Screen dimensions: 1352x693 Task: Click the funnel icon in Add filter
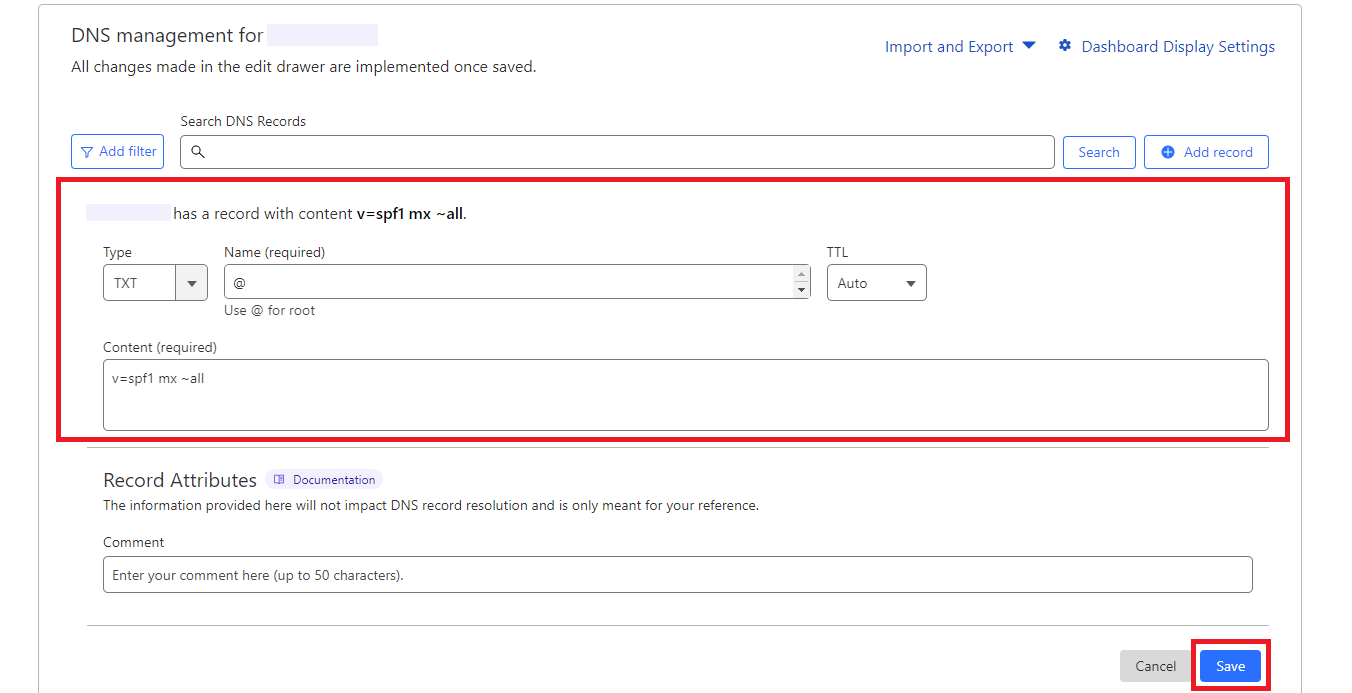tap(87, 152)
